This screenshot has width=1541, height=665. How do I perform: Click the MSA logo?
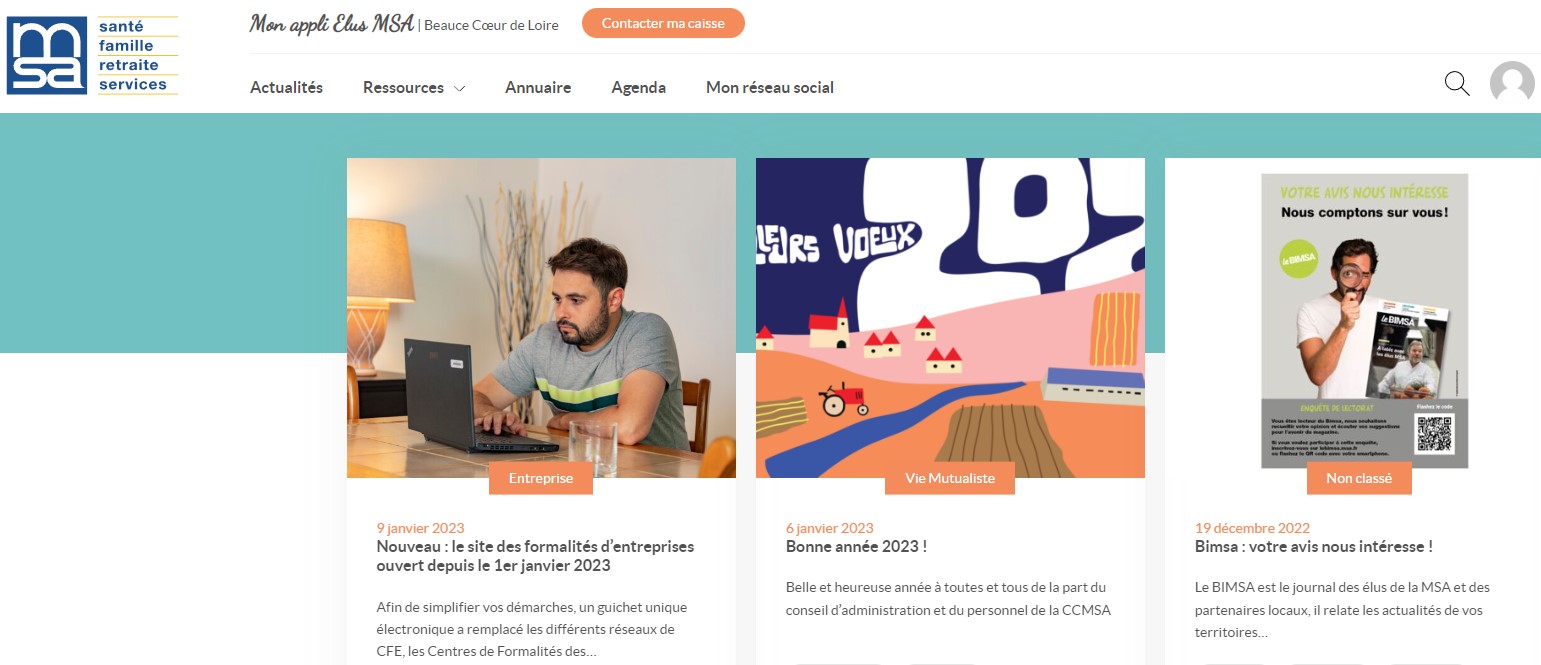point(92,56)
